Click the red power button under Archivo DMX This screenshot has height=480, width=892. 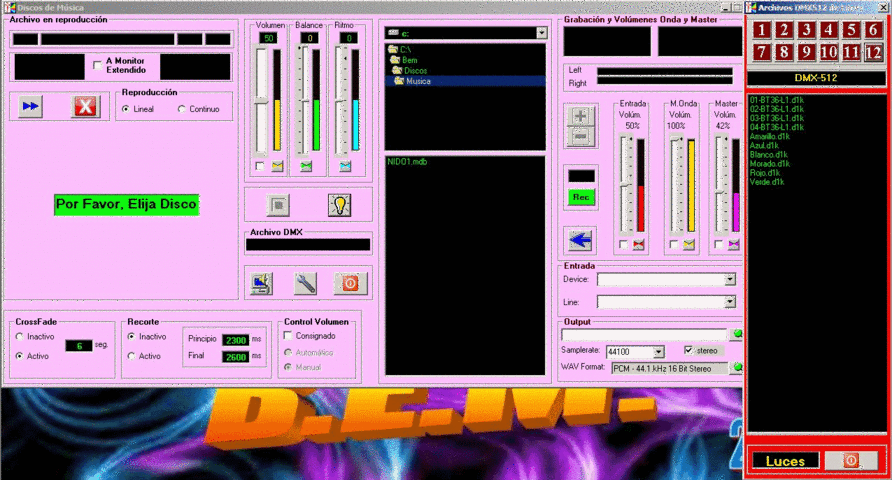coord(350,283)
